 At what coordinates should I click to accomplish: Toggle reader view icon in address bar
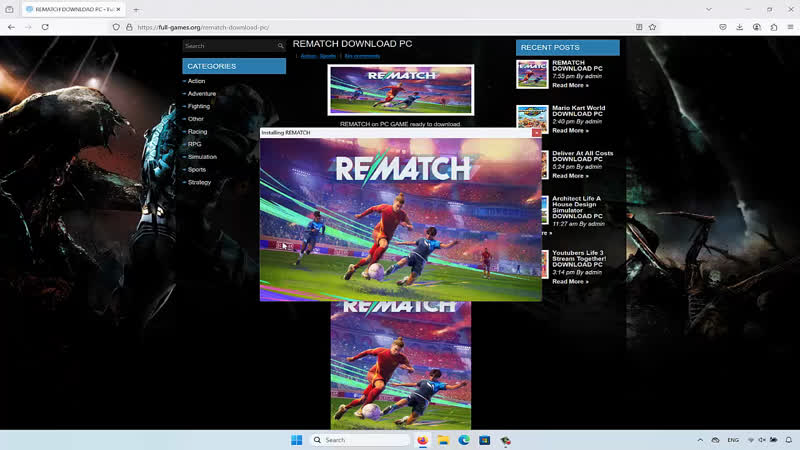[639, 27]
